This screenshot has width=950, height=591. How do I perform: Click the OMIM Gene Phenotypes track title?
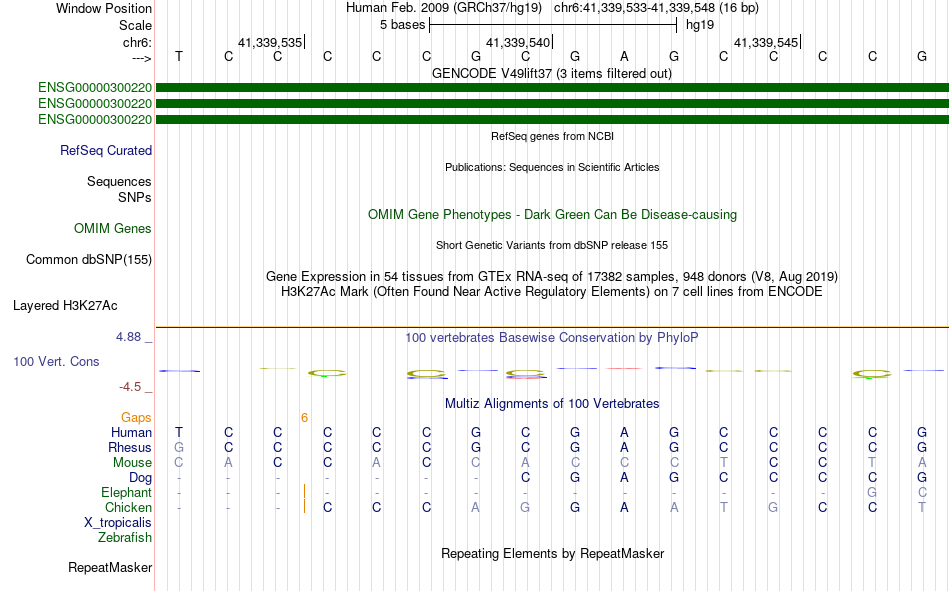pos(552,215)
